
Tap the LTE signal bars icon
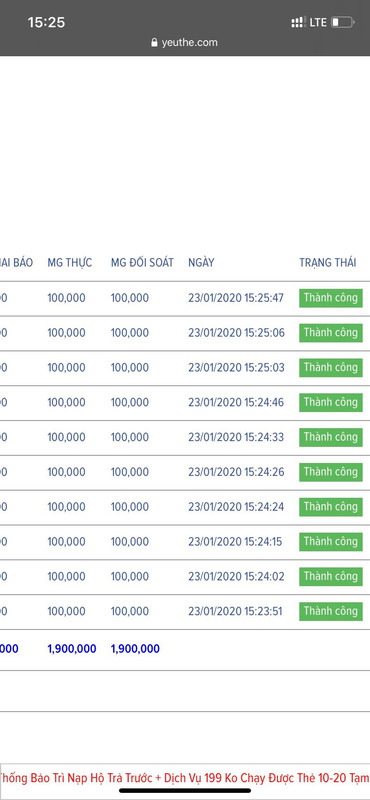298,22
